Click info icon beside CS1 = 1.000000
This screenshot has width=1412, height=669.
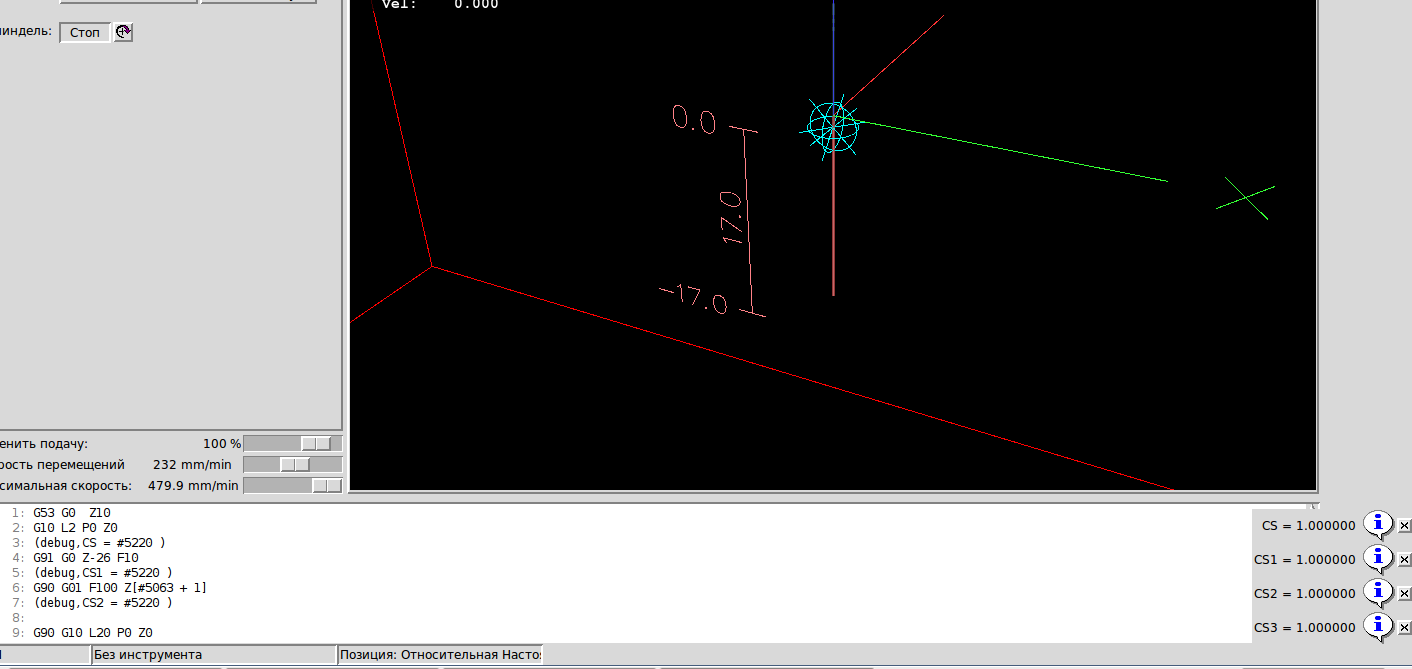[x=1378, y=559]
